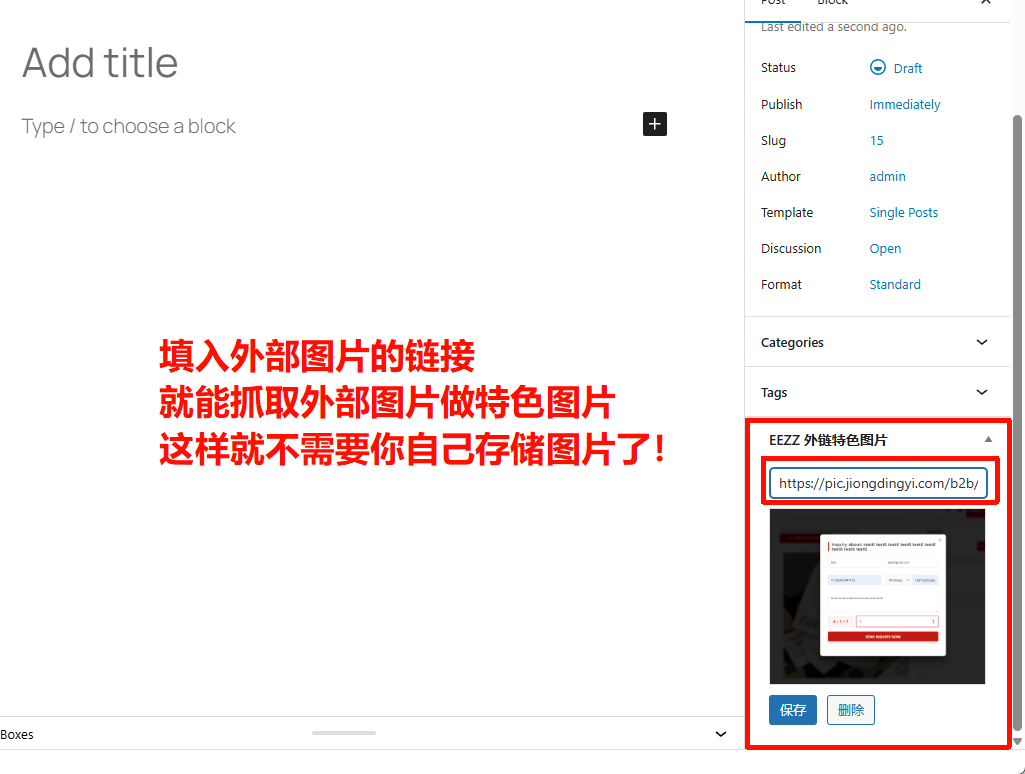
Task: Click the black plus block inserter icon
Action: point(654,124)
